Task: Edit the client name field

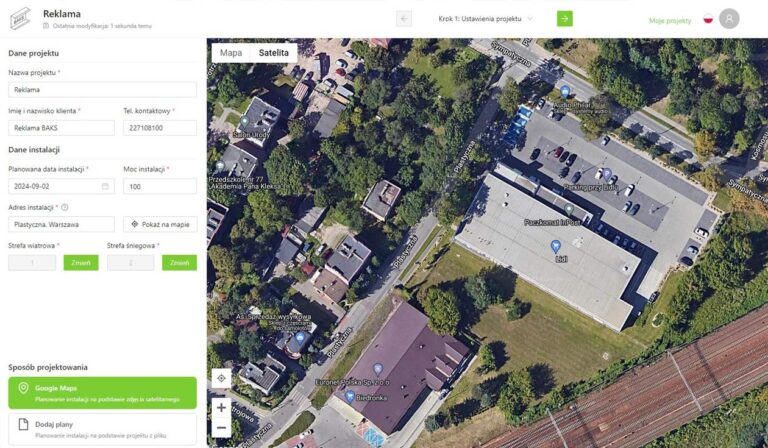Action: tap(61, 128)
